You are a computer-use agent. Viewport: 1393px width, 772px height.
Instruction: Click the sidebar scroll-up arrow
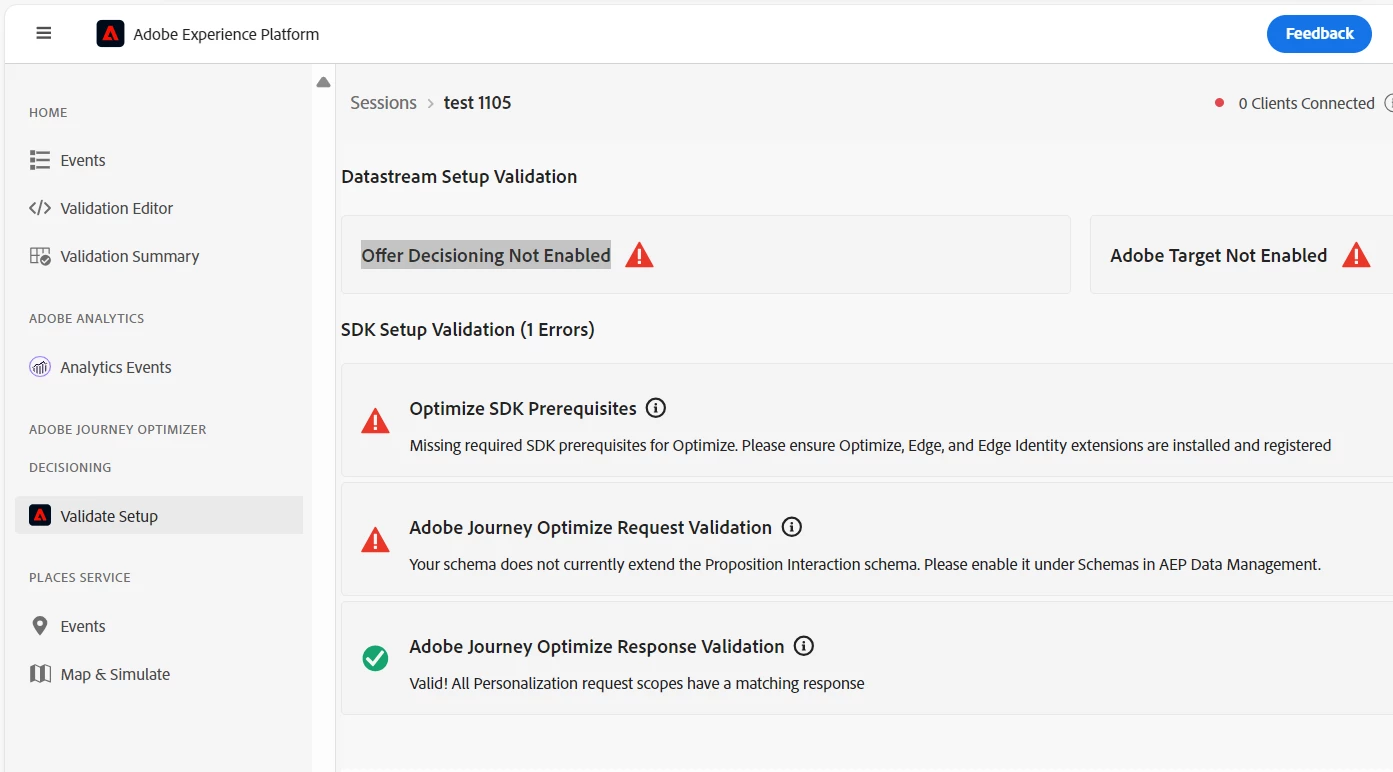coord(323,82)
